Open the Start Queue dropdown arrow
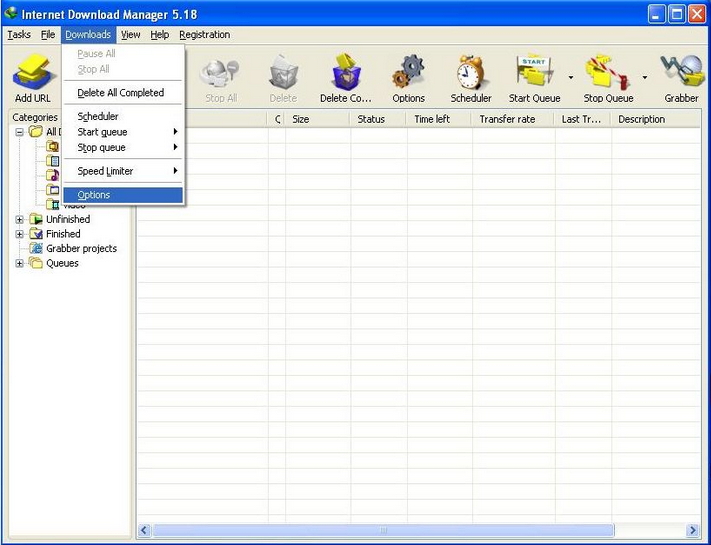711x545 pixels. (x=570, y=77)
